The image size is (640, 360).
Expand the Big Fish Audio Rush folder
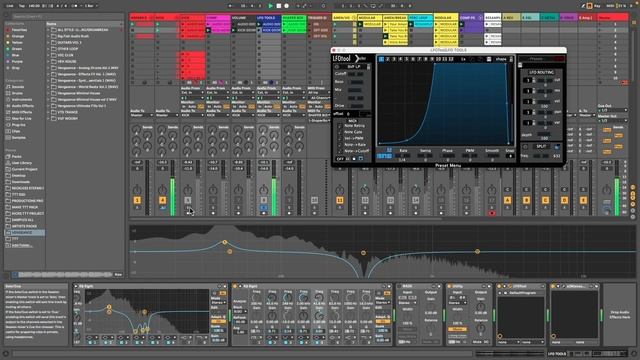click(48, 36)
